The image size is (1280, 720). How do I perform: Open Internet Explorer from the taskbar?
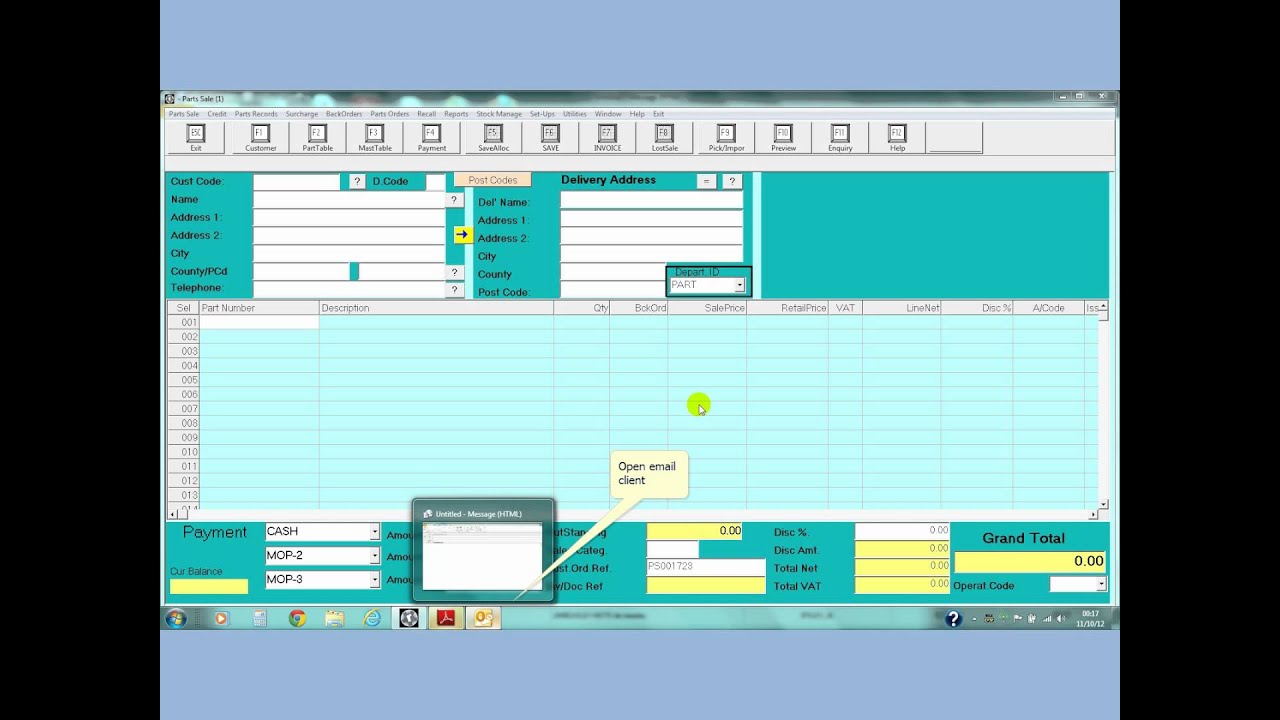[372, 619]
